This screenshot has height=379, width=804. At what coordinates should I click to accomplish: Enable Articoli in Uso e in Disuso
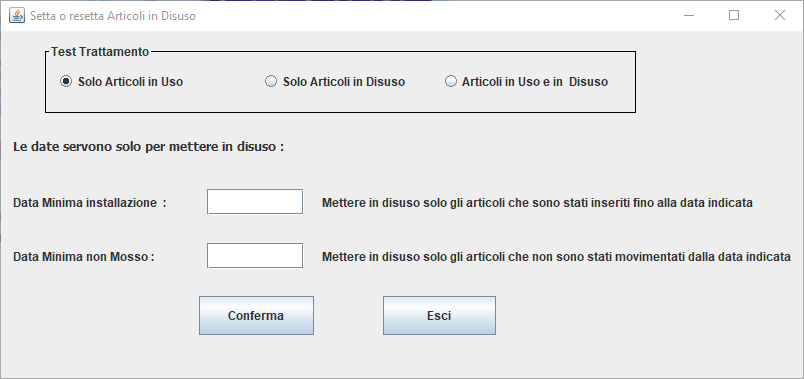[527, 82]
